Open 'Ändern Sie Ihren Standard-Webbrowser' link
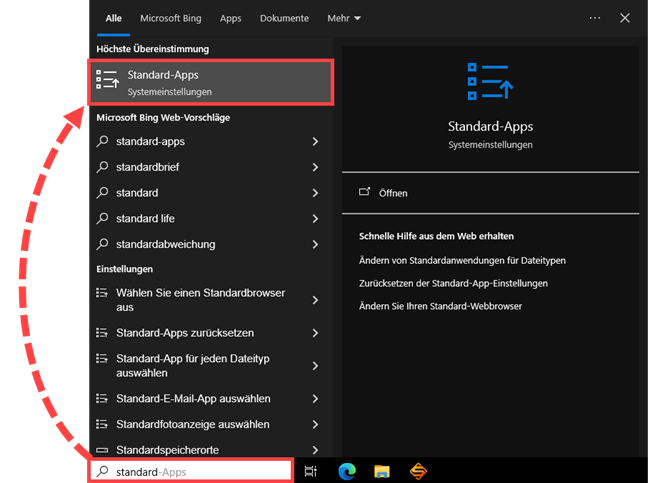The width and height of the screenshot is (650, 483). click(440, 306)
